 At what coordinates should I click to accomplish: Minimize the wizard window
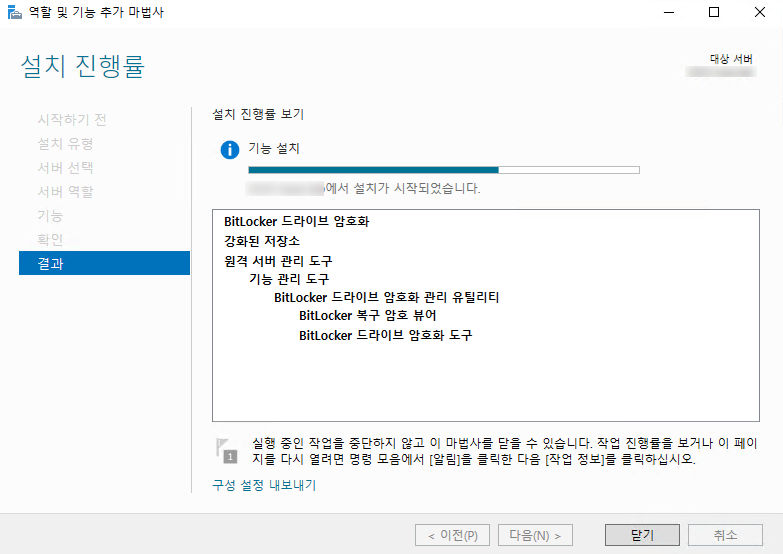point(669,12)
